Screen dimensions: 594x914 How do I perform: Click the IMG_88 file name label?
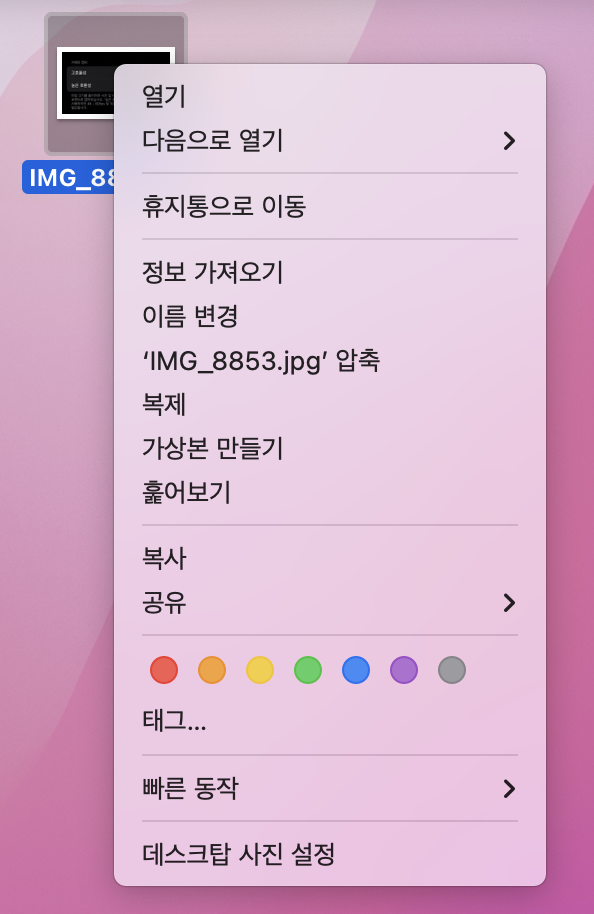pos(69,177)
